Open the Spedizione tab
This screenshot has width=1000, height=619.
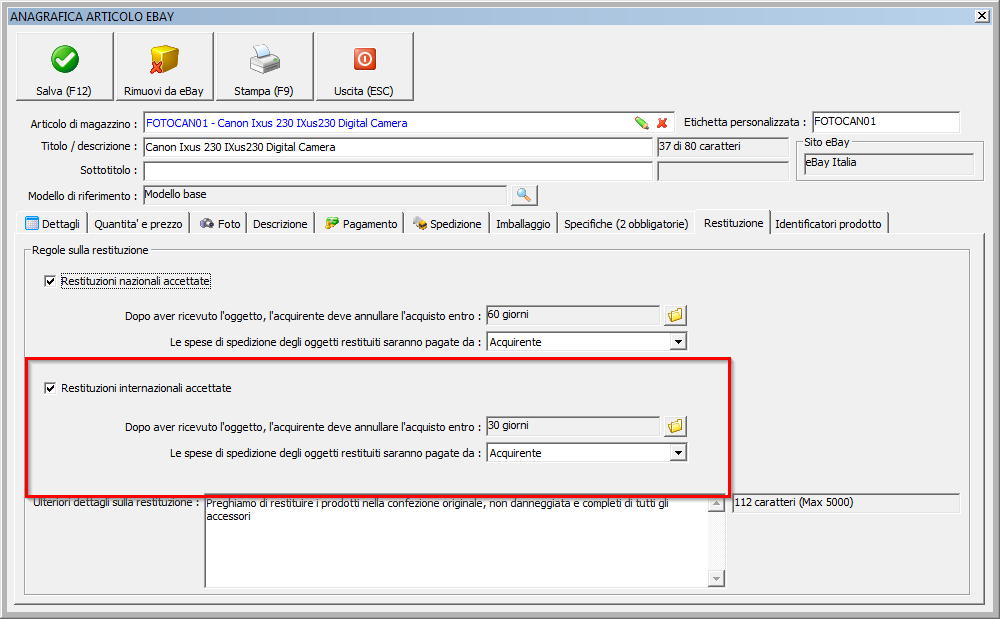coord(447,224)
